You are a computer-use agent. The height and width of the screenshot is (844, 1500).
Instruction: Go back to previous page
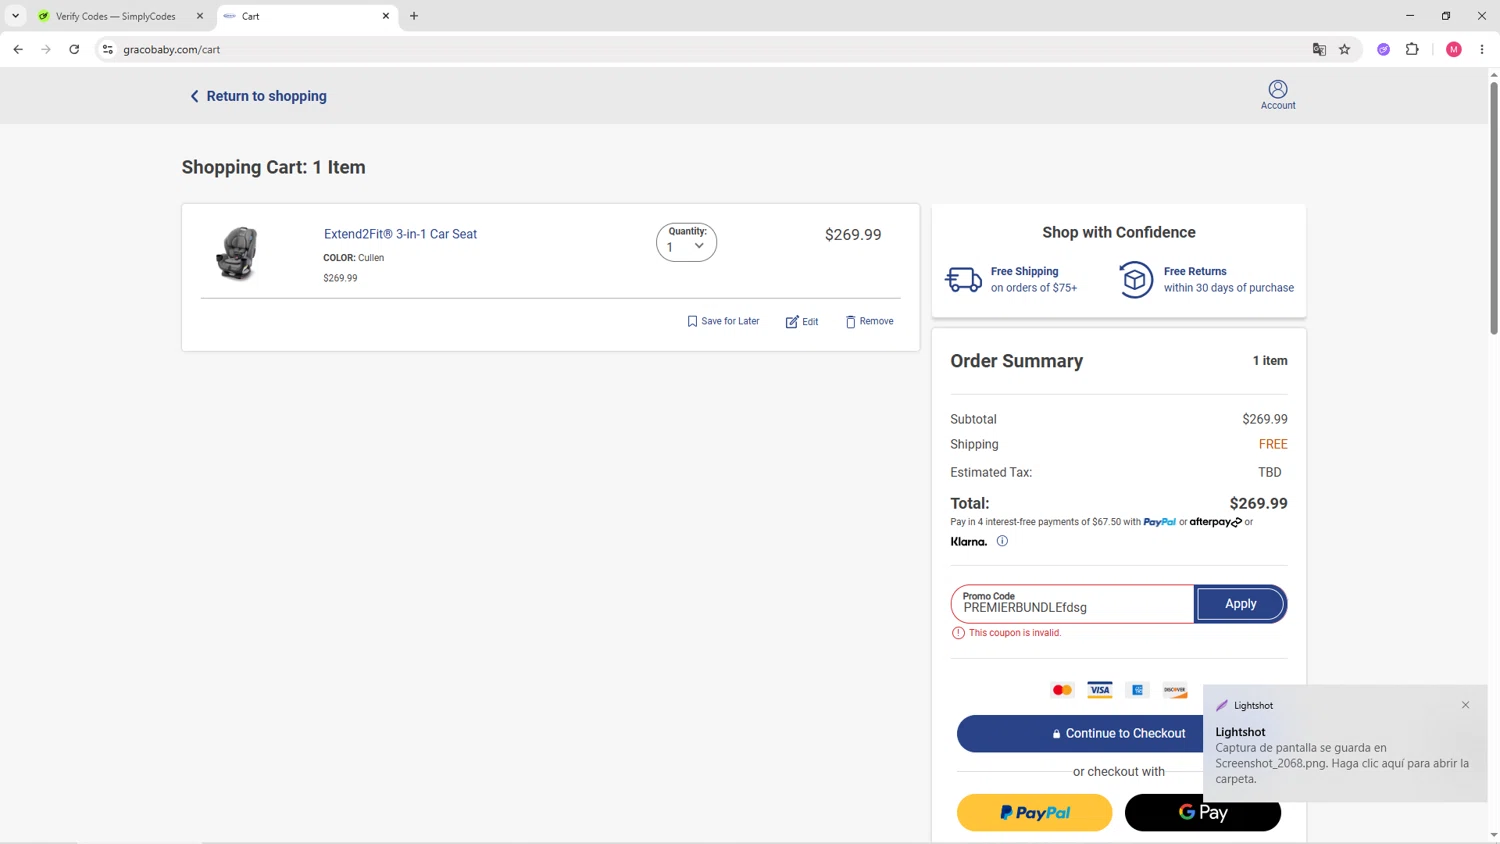click(18, 49)
